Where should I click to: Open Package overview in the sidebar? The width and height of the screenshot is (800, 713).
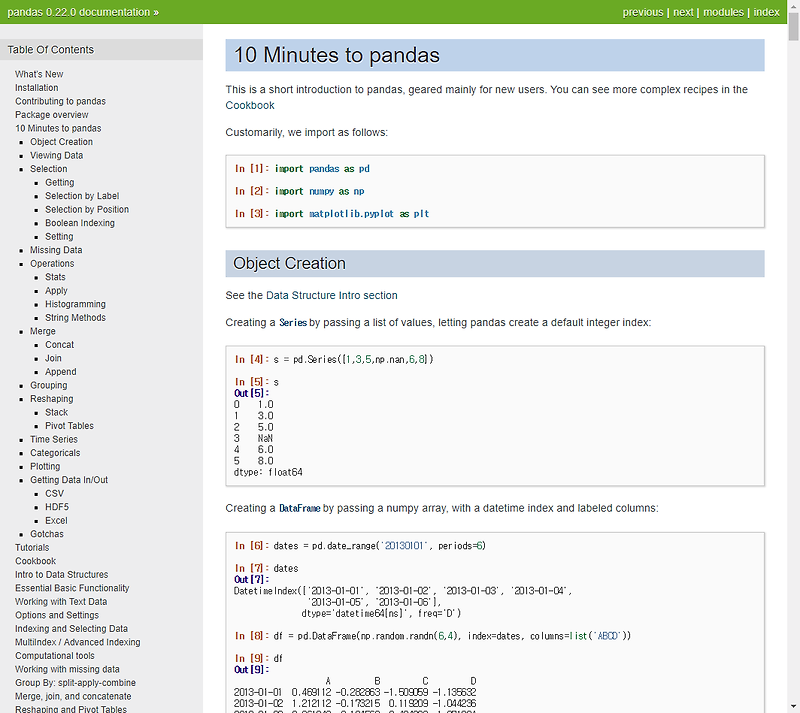[52, 115]
